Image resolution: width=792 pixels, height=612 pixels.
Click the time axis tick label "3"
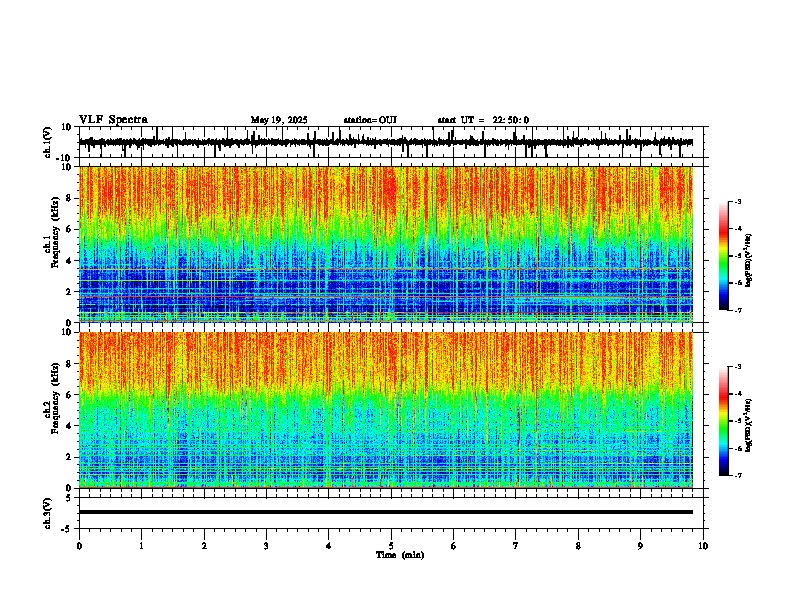coord(266,546)
